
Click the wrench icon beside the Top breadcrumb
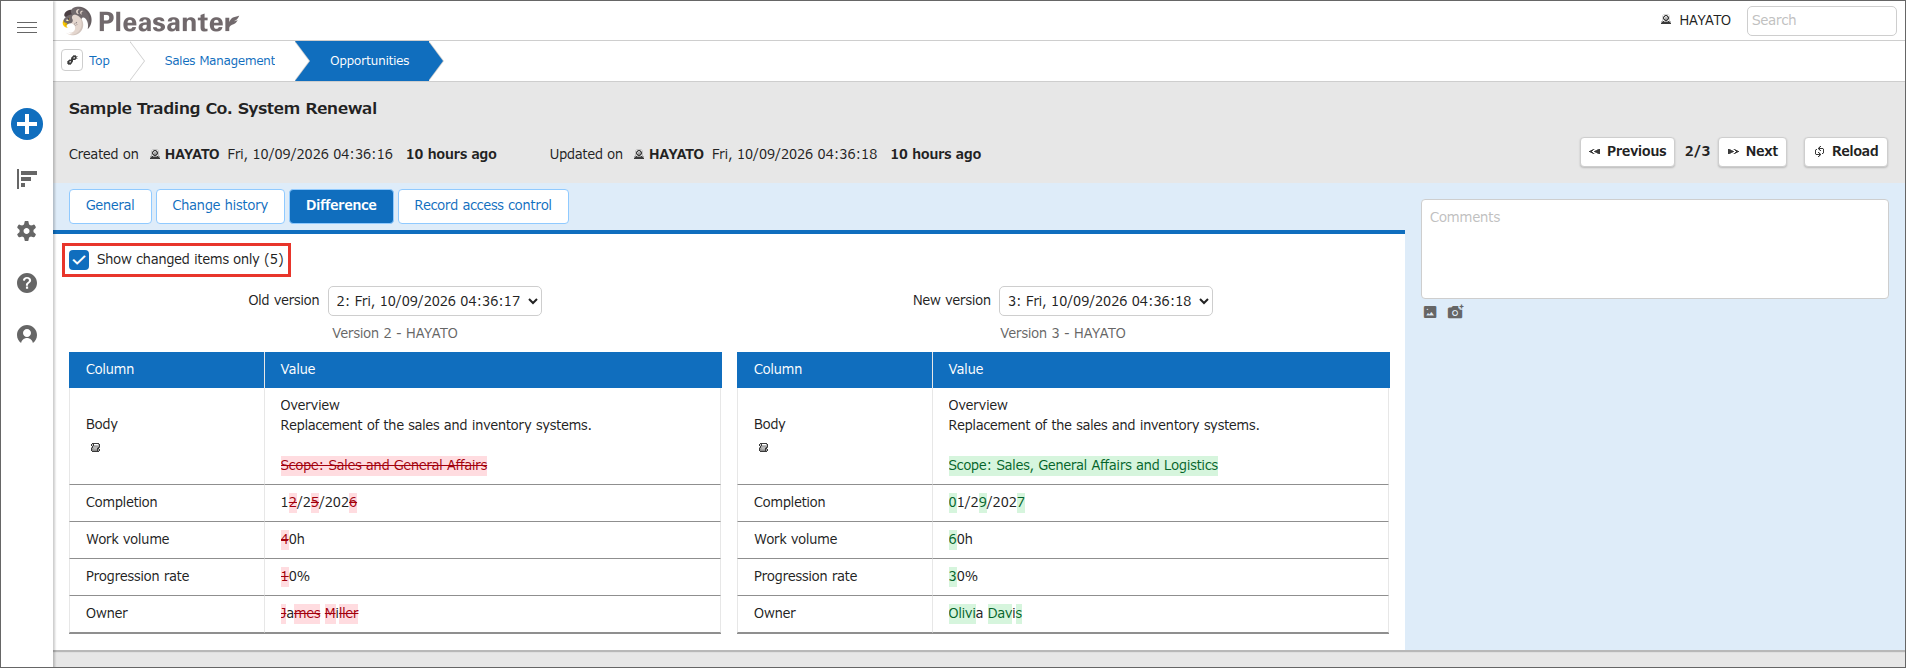[x=73, y=60]
